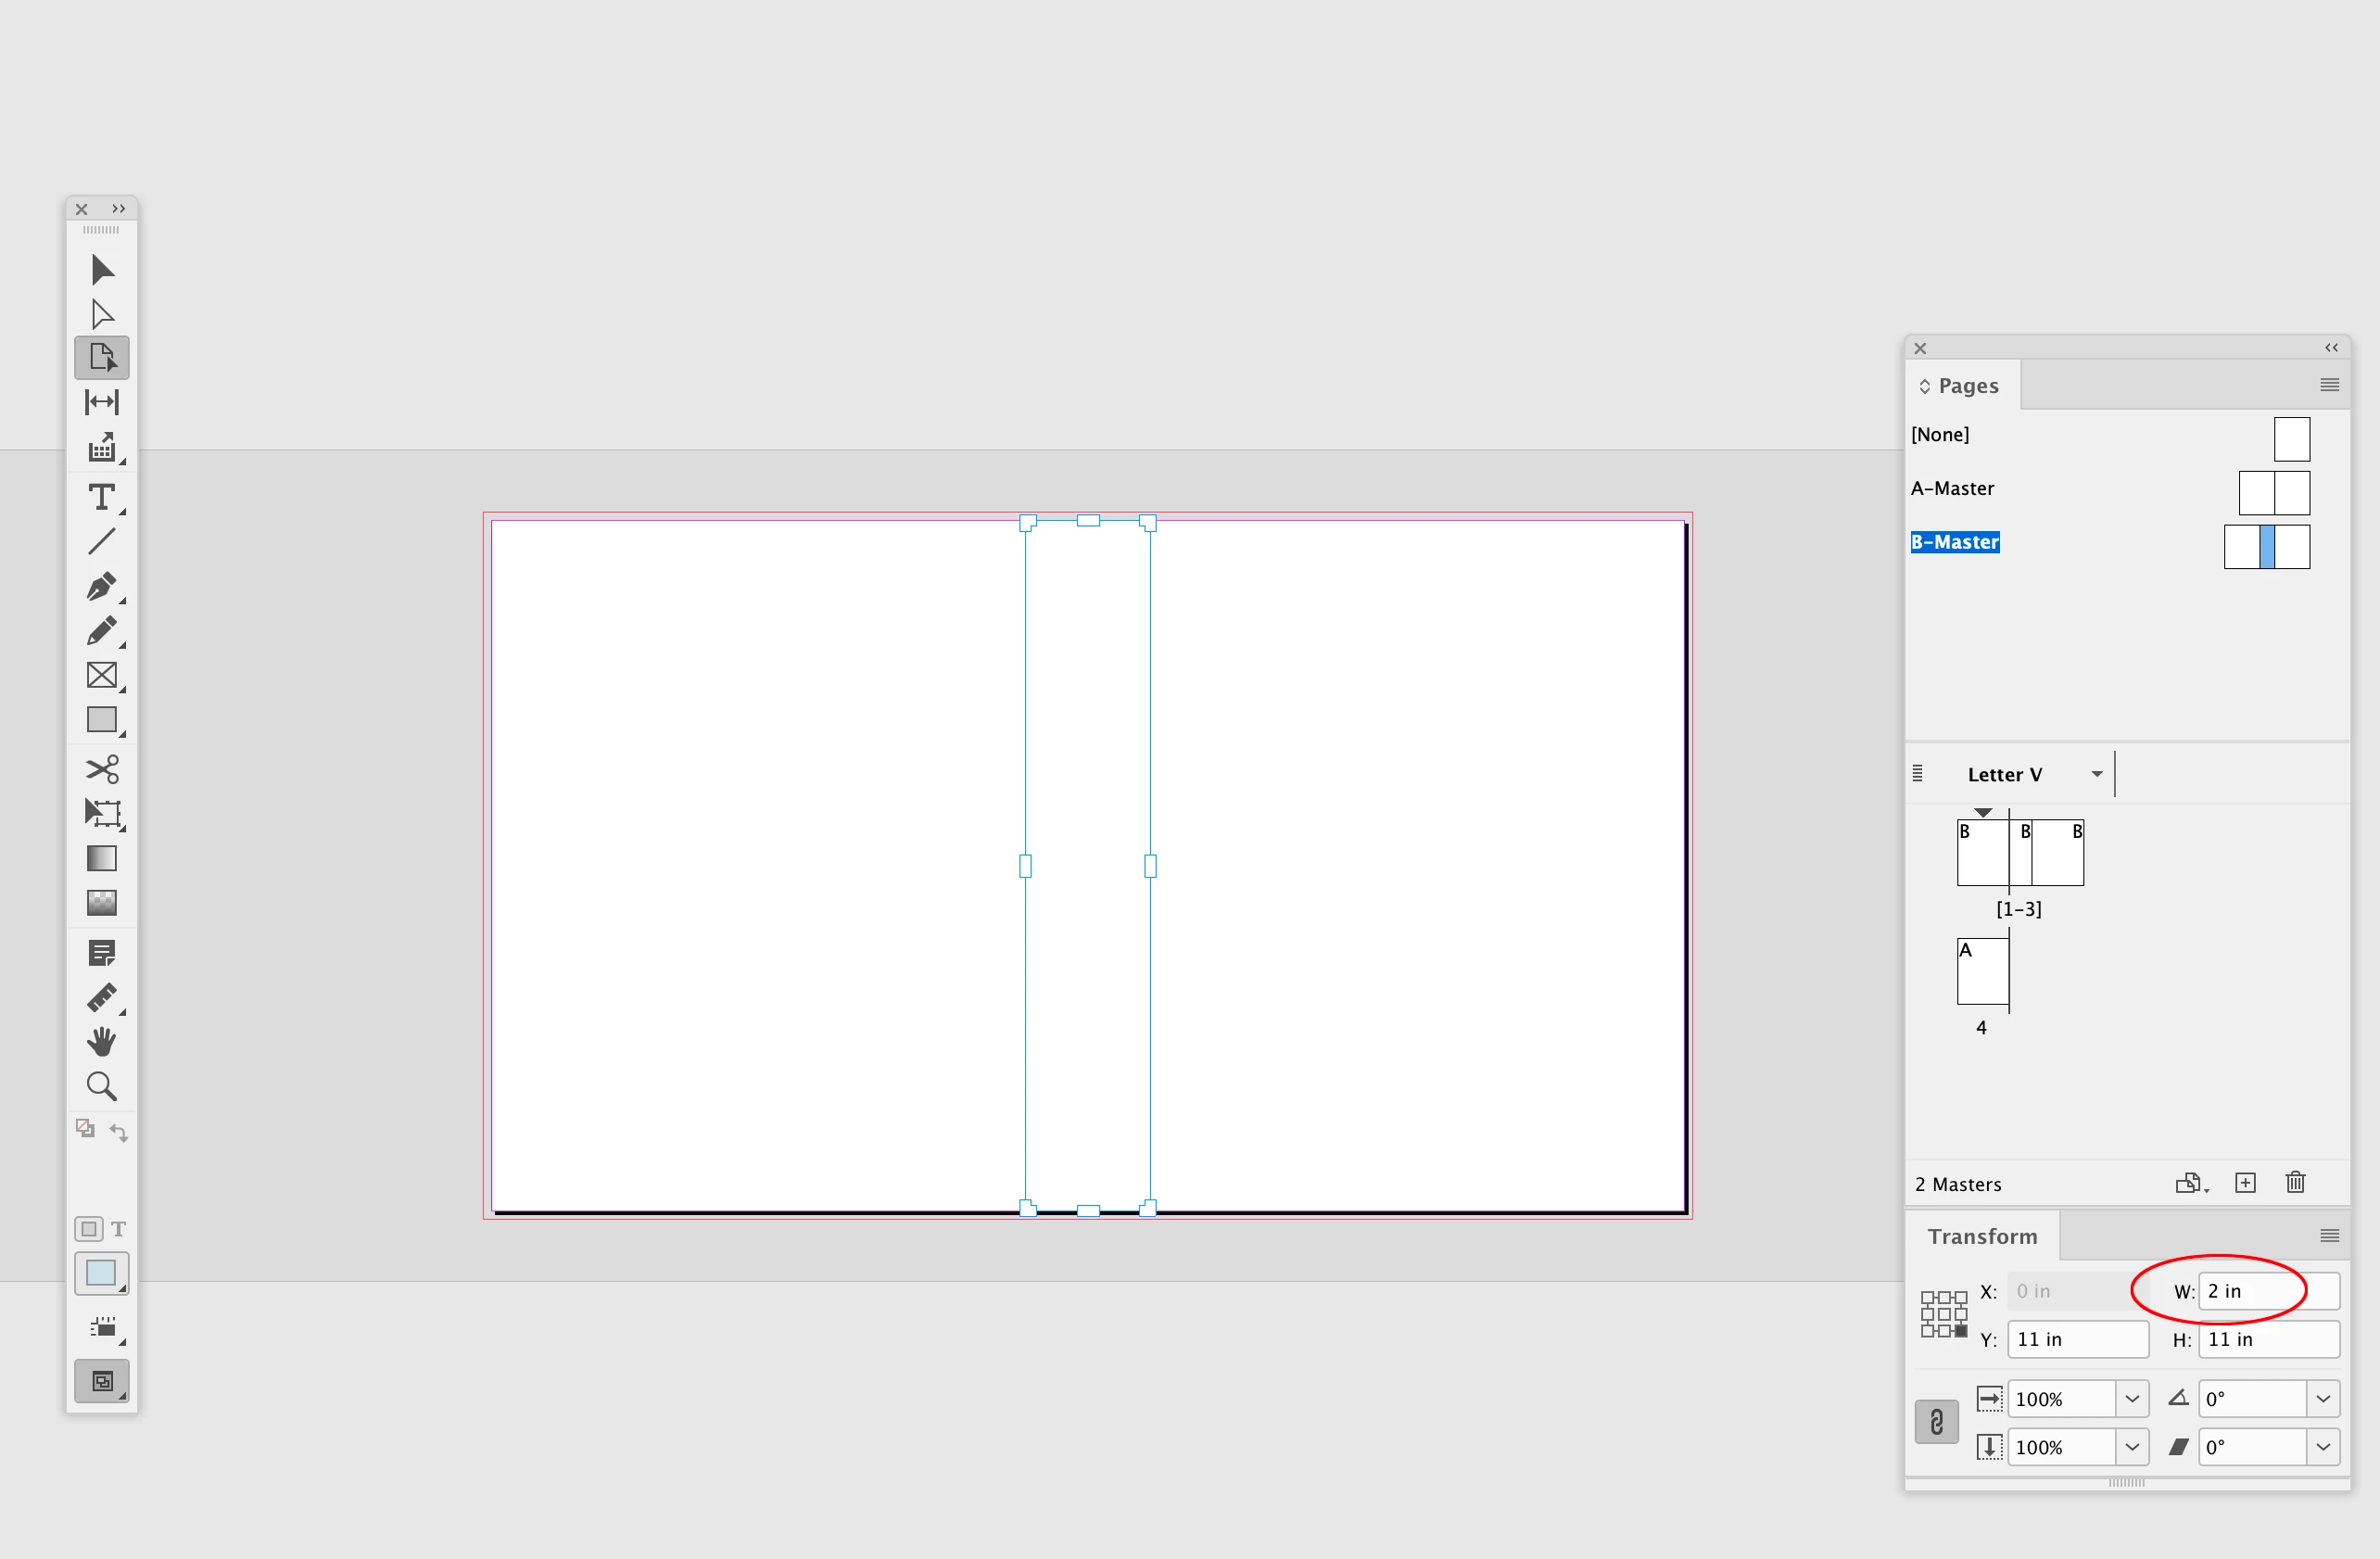The height and width of the screenshot is (1559, 2380).
Task: Click the Hand tool
Action: (101, 1041)
